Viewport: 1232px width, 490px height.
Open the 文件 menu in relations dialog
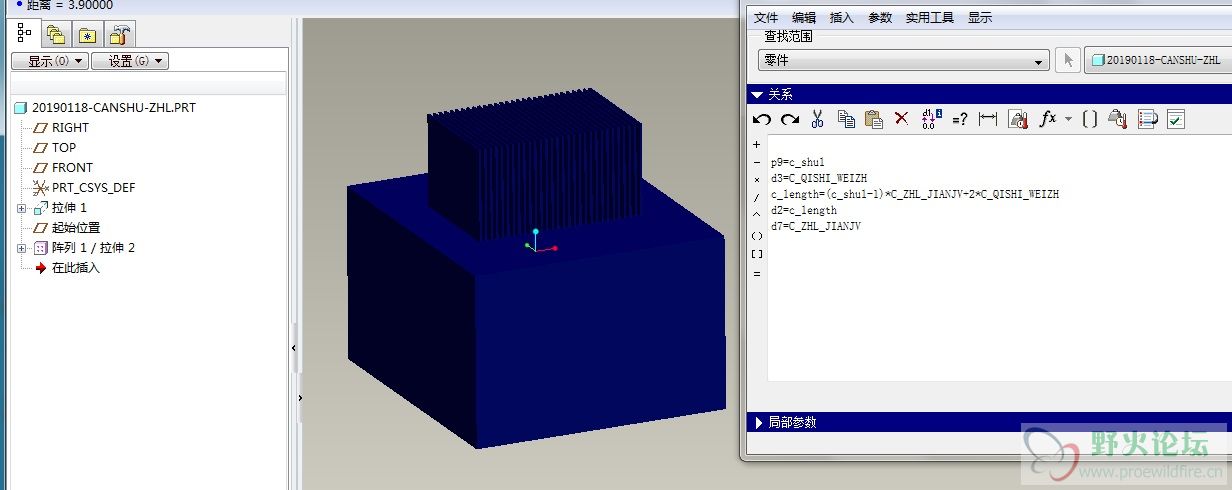766,17
